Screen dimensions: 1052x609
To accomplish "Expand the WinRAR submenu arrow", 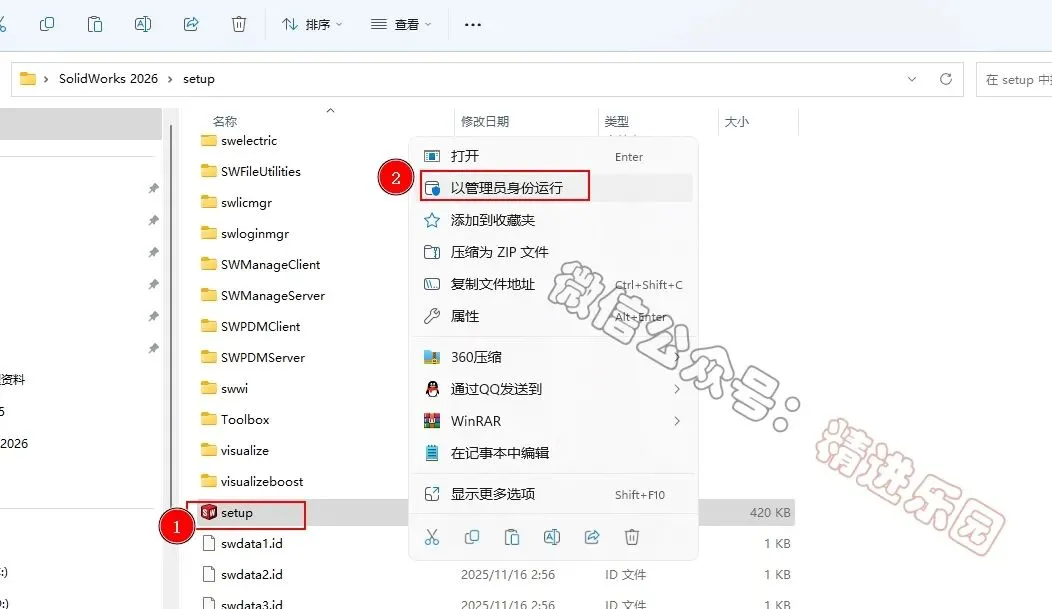I will 677,421.
